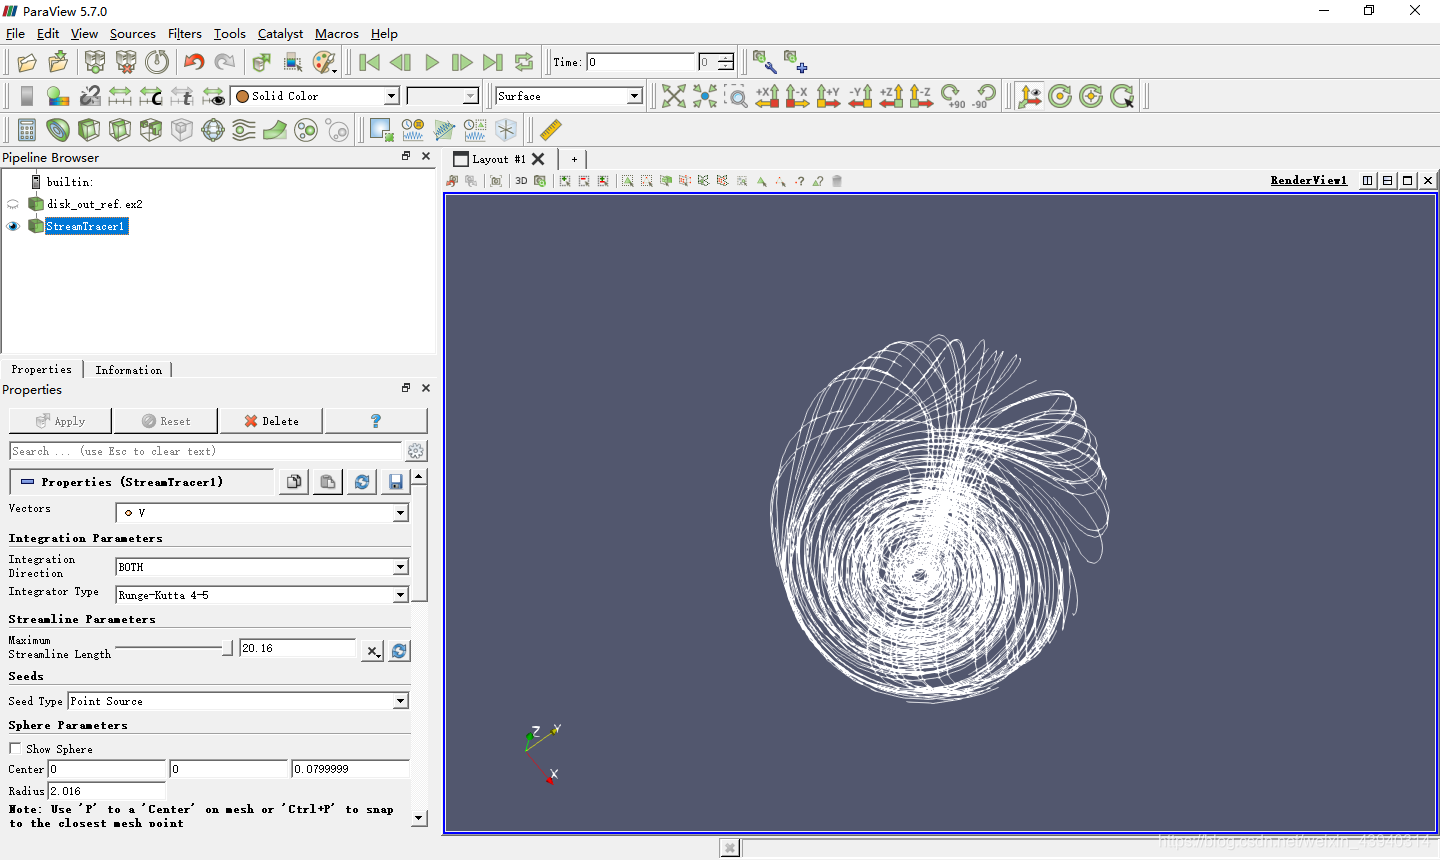Screen dimensions: 1440x860
Task: Toggle visibility eye of disk_out_ref.ex2
Action: pos(13,204)
